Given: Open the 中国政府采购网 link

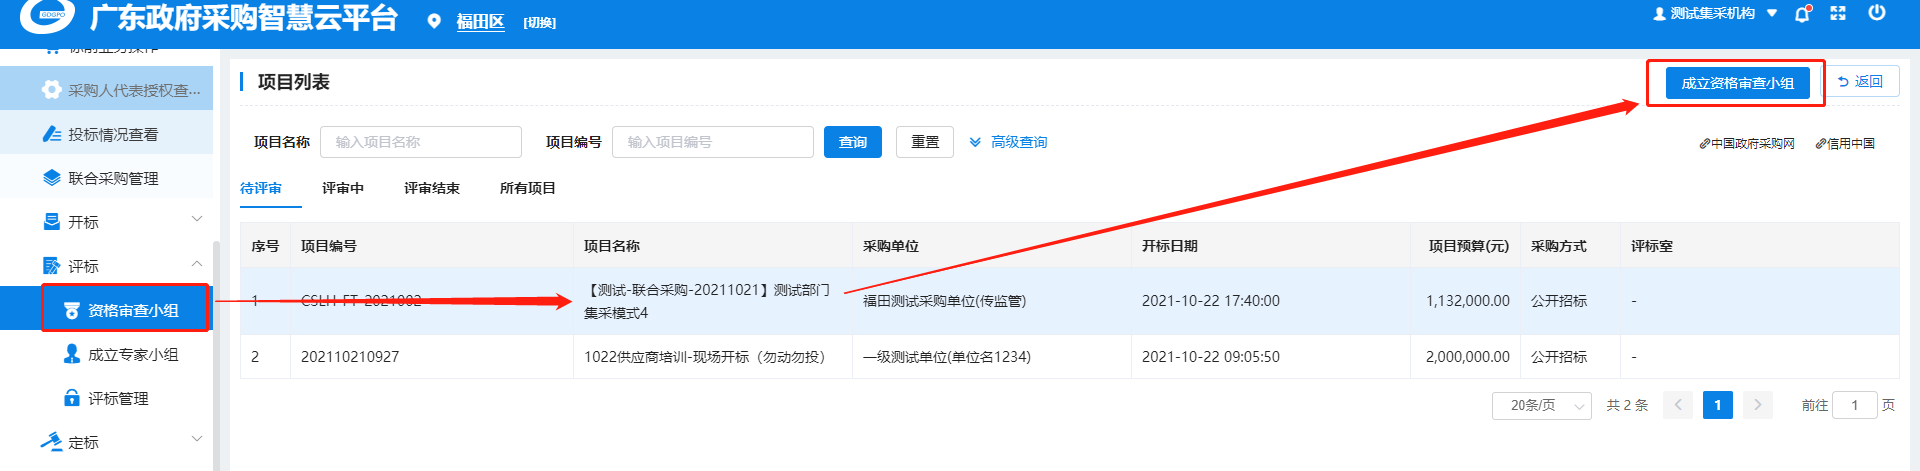Looking at the screenshot, I should click(x=1747, y=144).
